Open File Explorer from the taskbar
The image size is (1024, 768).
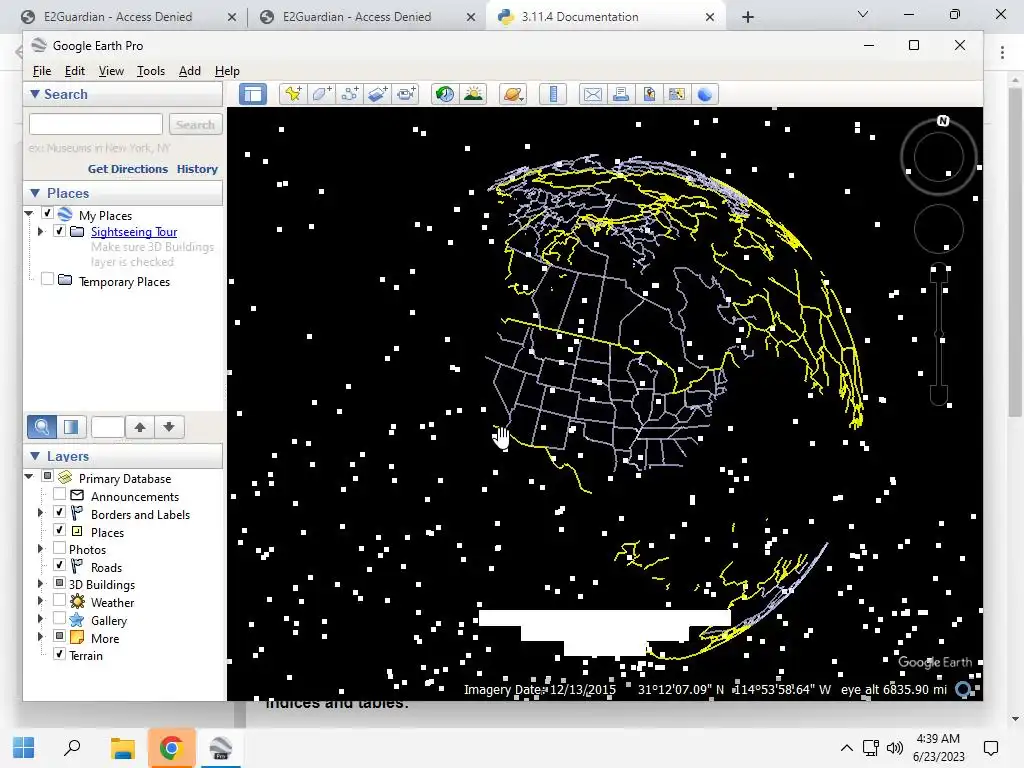122,748
